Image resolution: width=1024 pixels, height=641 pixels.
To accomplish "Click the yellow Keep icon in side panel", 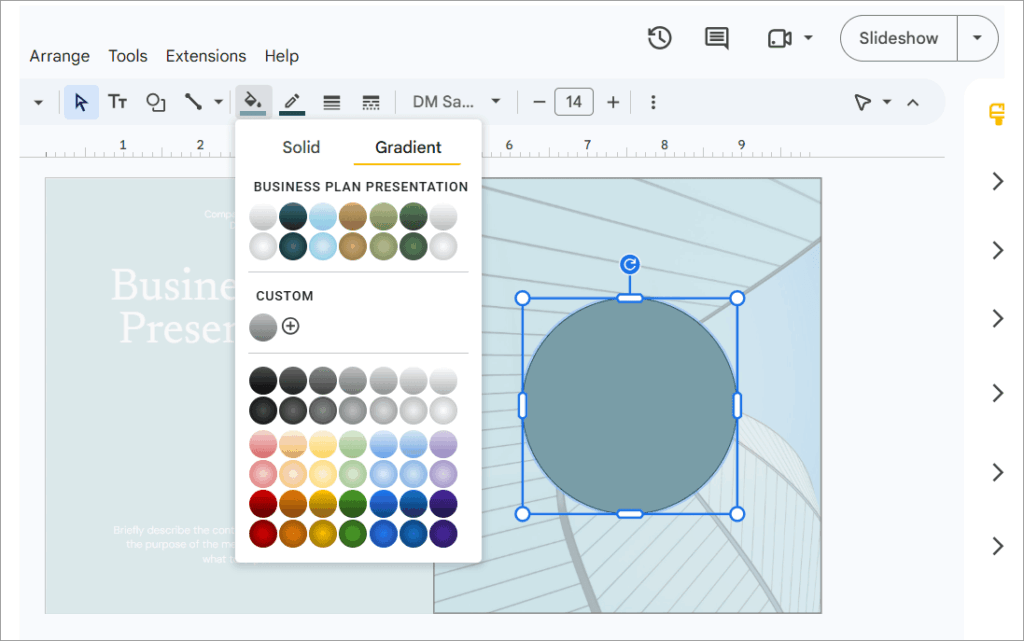I will click(997, 114).
